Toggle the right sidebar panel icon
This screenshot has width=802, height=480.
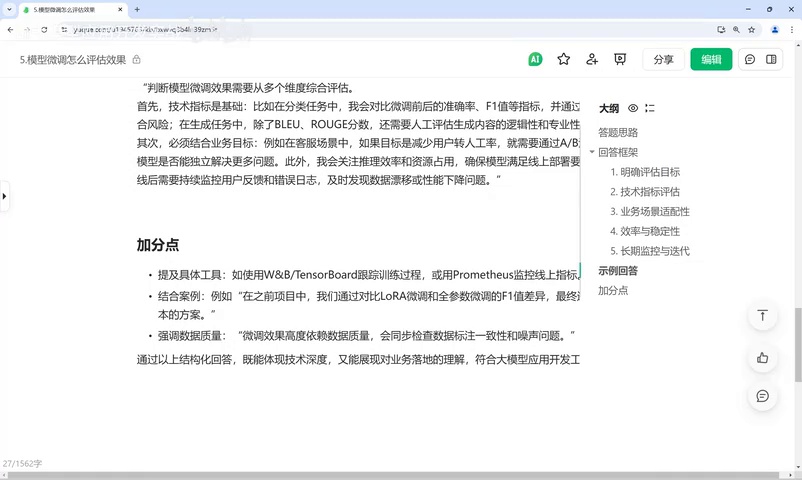click(x=771, y=59)
